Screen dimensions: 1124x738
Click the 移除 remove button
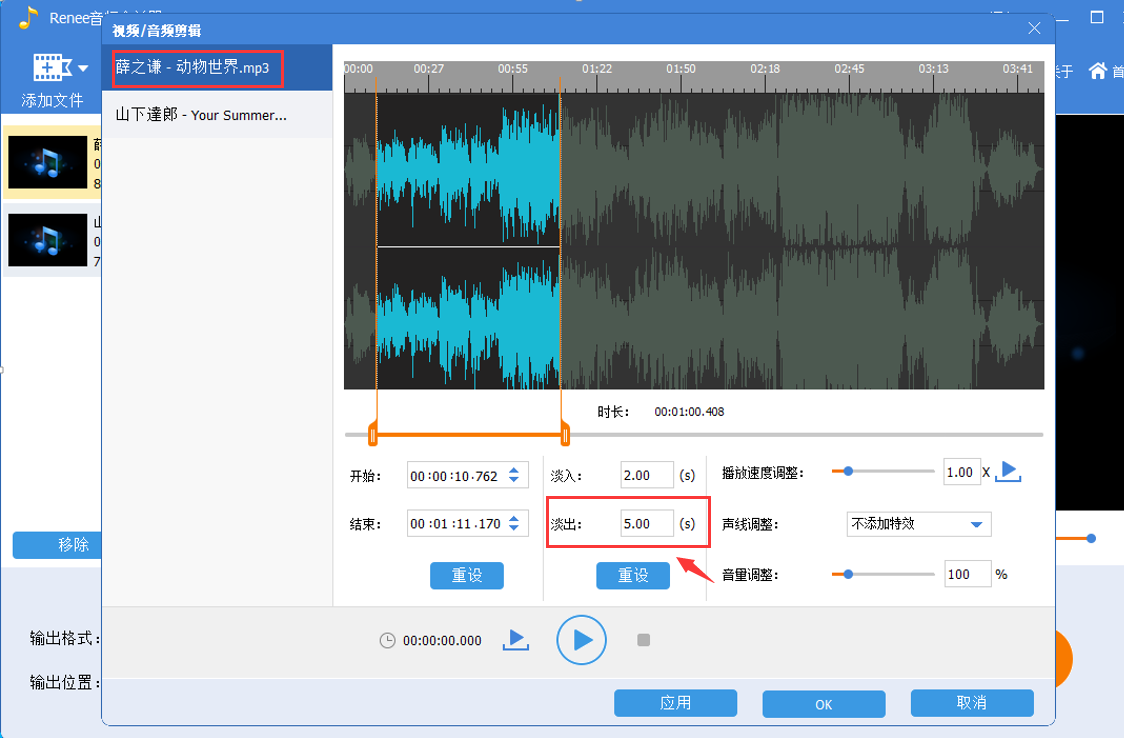(x=57, y=545)
